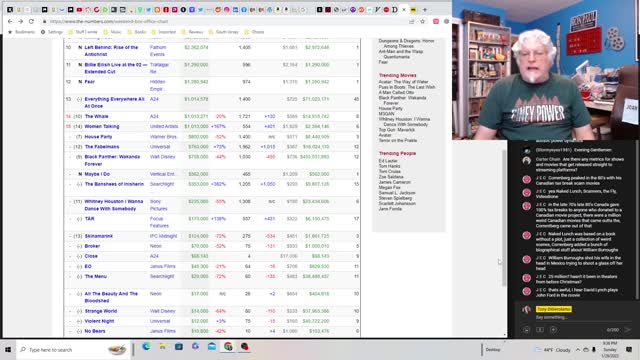The image size is (640, 360).
Task: Open the Stuff I wrote bookmark folder
Action: 83,32
